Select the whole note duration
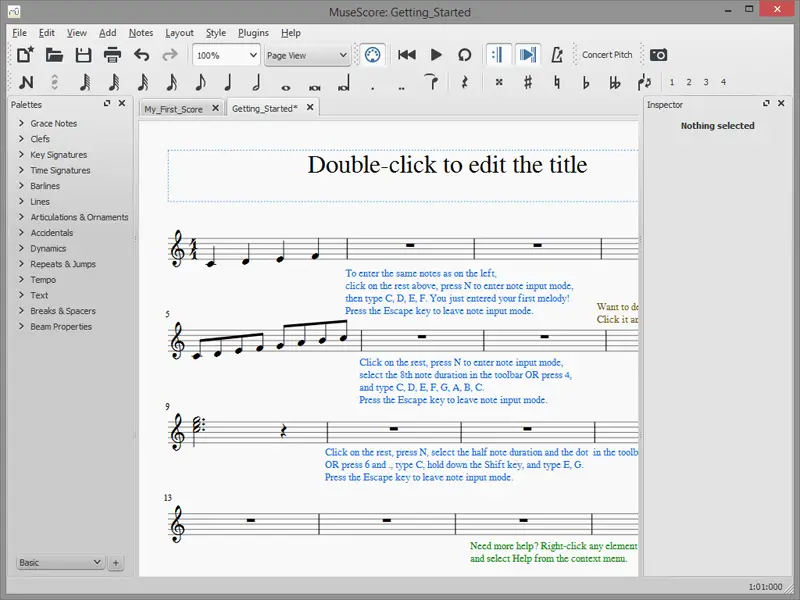This screenshot has width=800, height=600. (286, 87)
